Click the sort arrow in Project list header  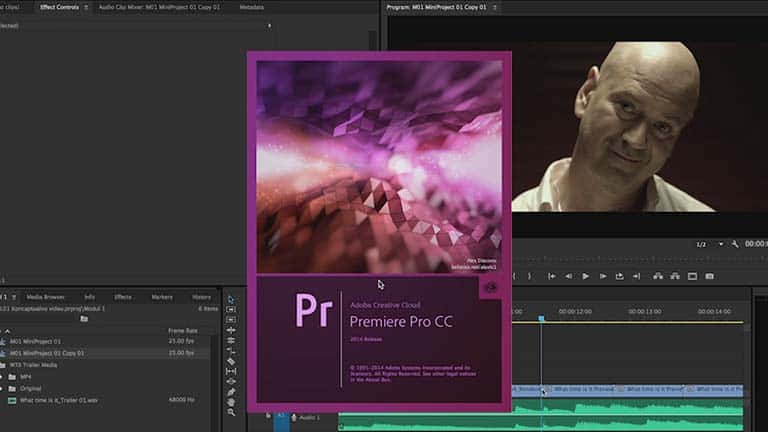point(7,331)
